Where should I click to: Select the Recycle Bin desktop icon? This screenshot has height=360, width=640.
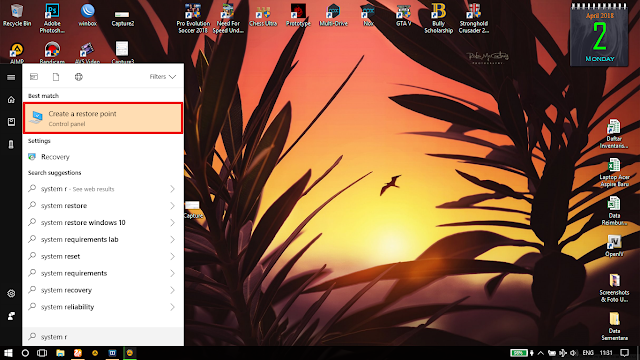click(17, 15)
